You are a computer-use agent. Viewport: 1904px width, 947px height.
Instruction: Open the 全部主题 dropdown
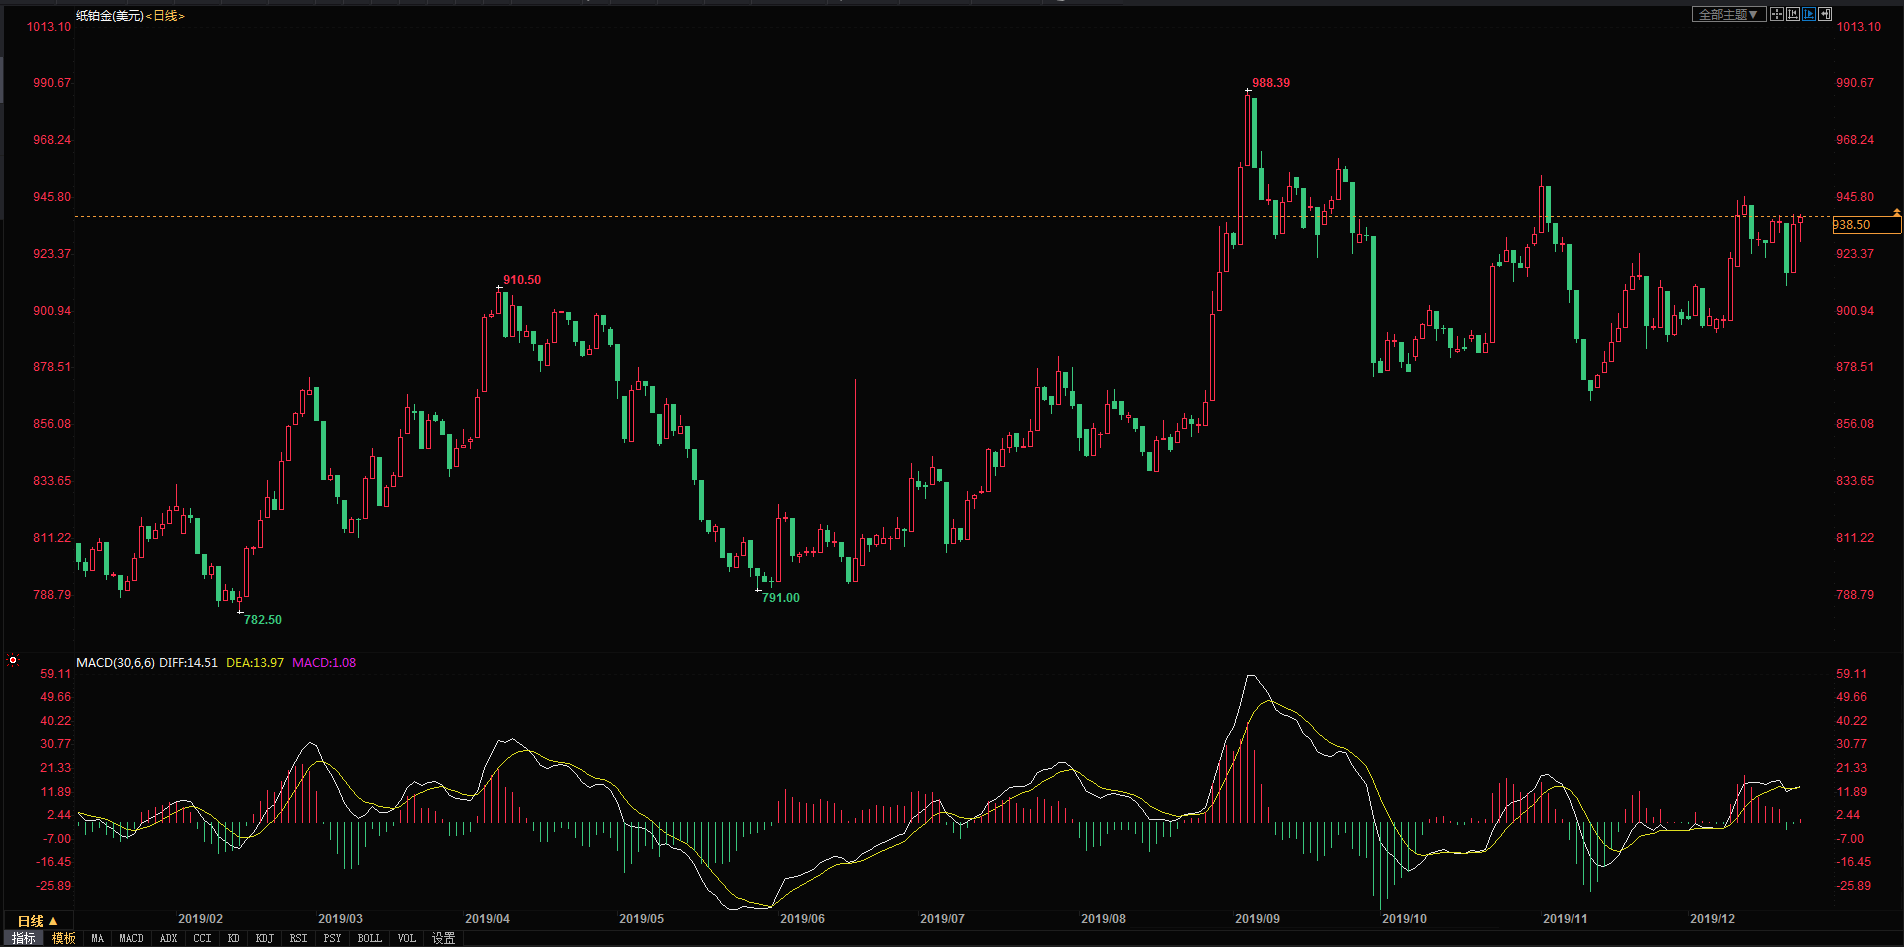coord(1728,14)
